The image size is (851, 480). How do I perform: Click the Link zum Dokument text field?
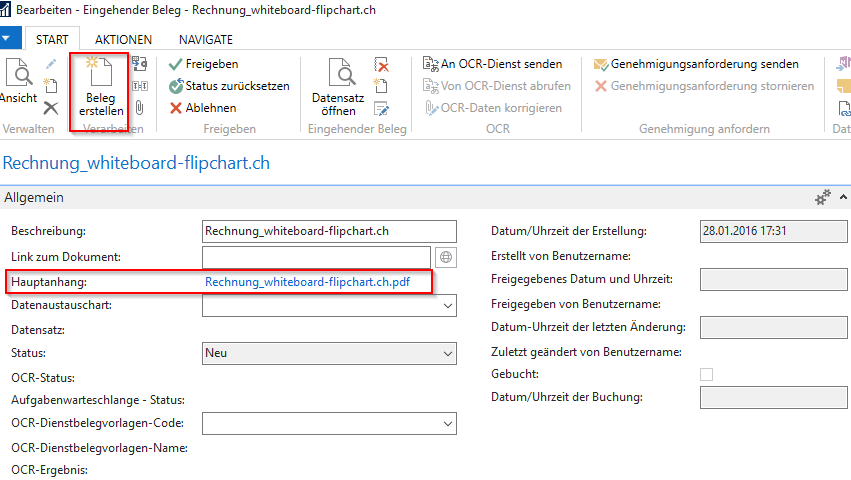(316, 257)
